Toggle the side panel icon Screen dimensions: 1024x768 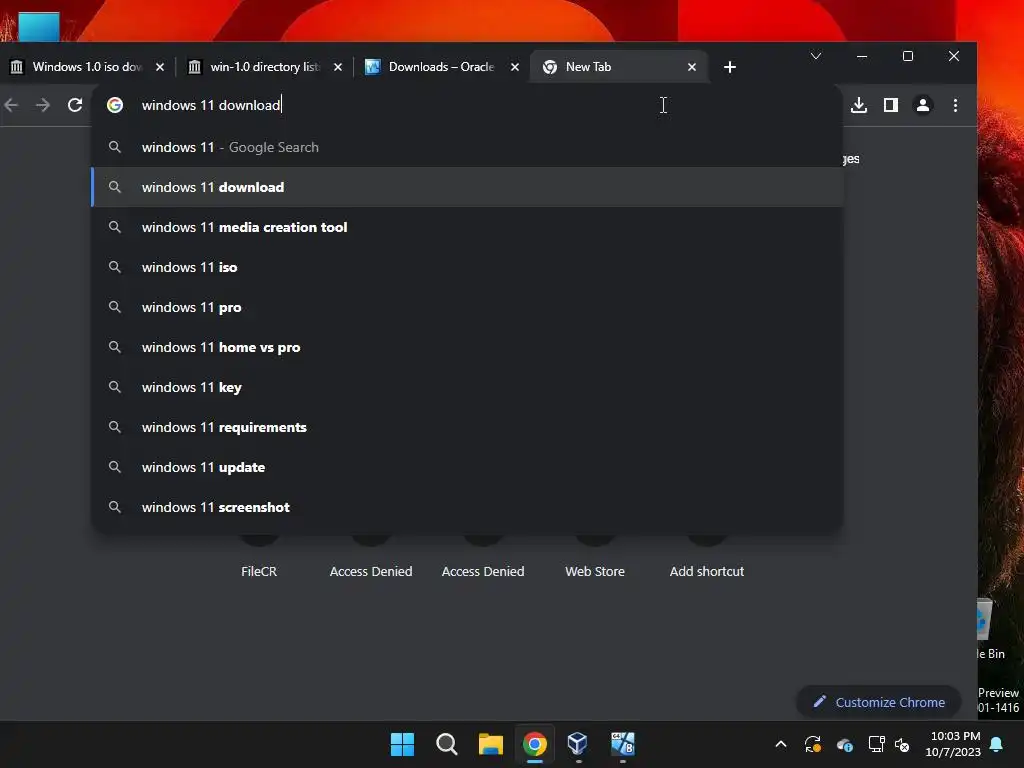tap(891, 105)
